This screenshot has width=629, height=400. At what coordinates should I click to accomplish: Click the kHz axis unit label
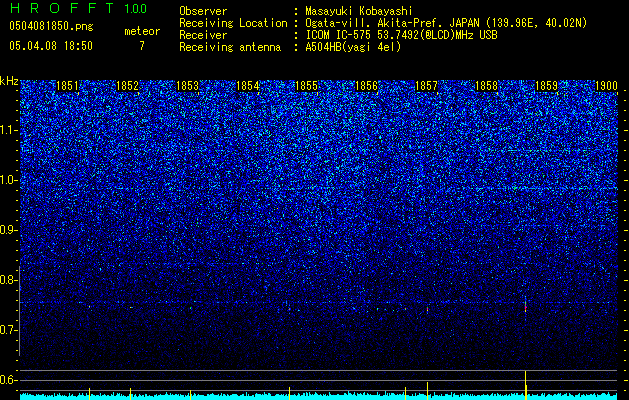coord(9,81)
